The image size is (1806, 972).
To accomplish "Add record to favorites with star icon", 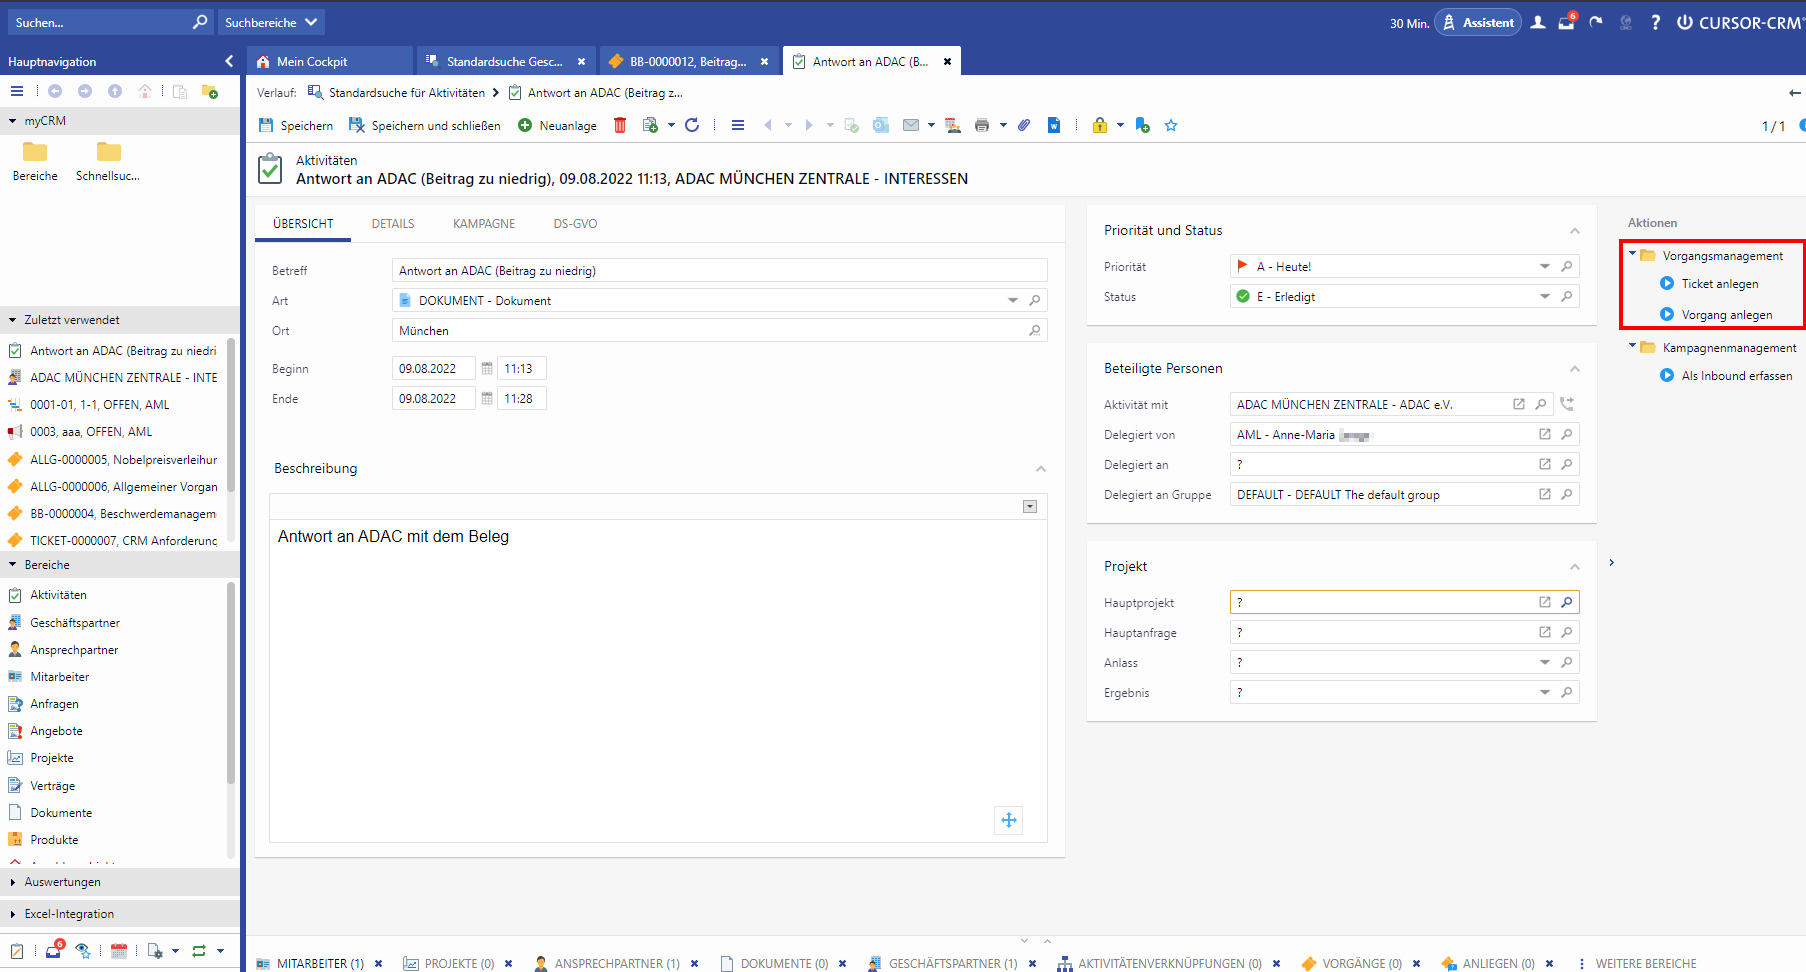I will (x=1171, y=125).
